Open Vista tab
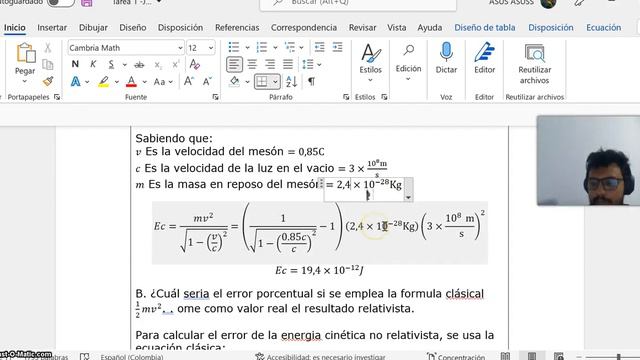This screenshot has height=360, width=640. click(x=396, y=27)
